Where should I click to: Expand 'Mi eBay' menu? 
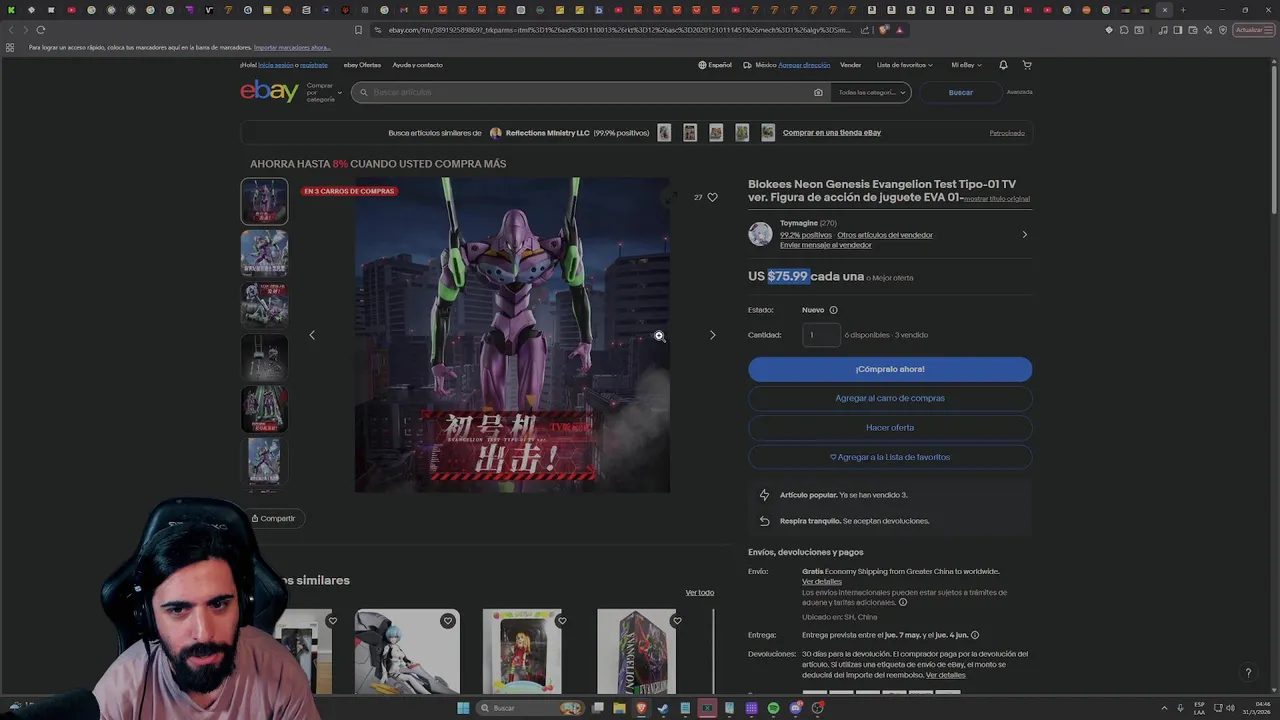point(966,65)
